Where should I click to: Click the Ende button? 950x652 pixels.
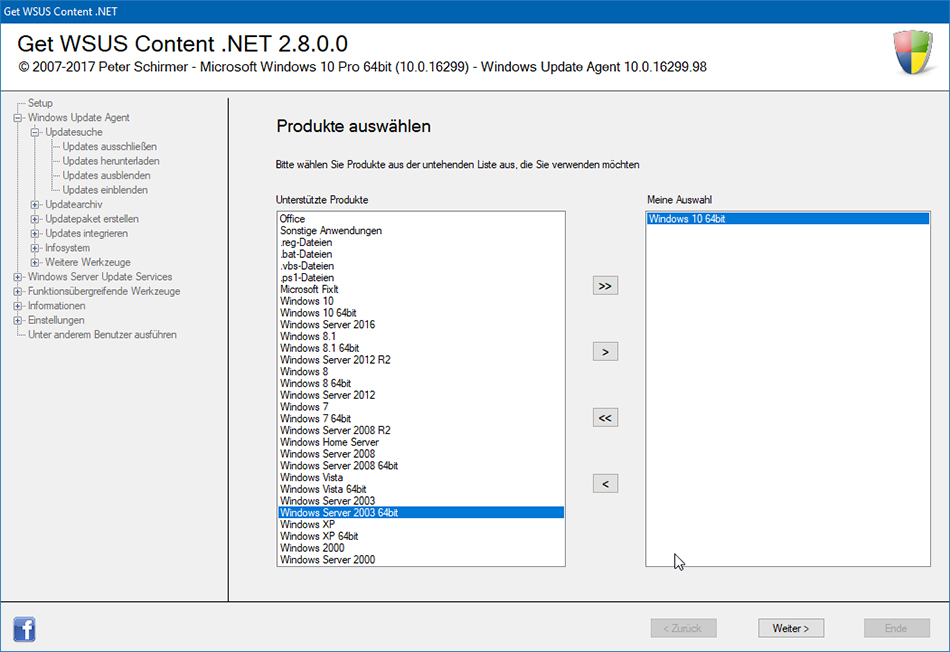897,628
